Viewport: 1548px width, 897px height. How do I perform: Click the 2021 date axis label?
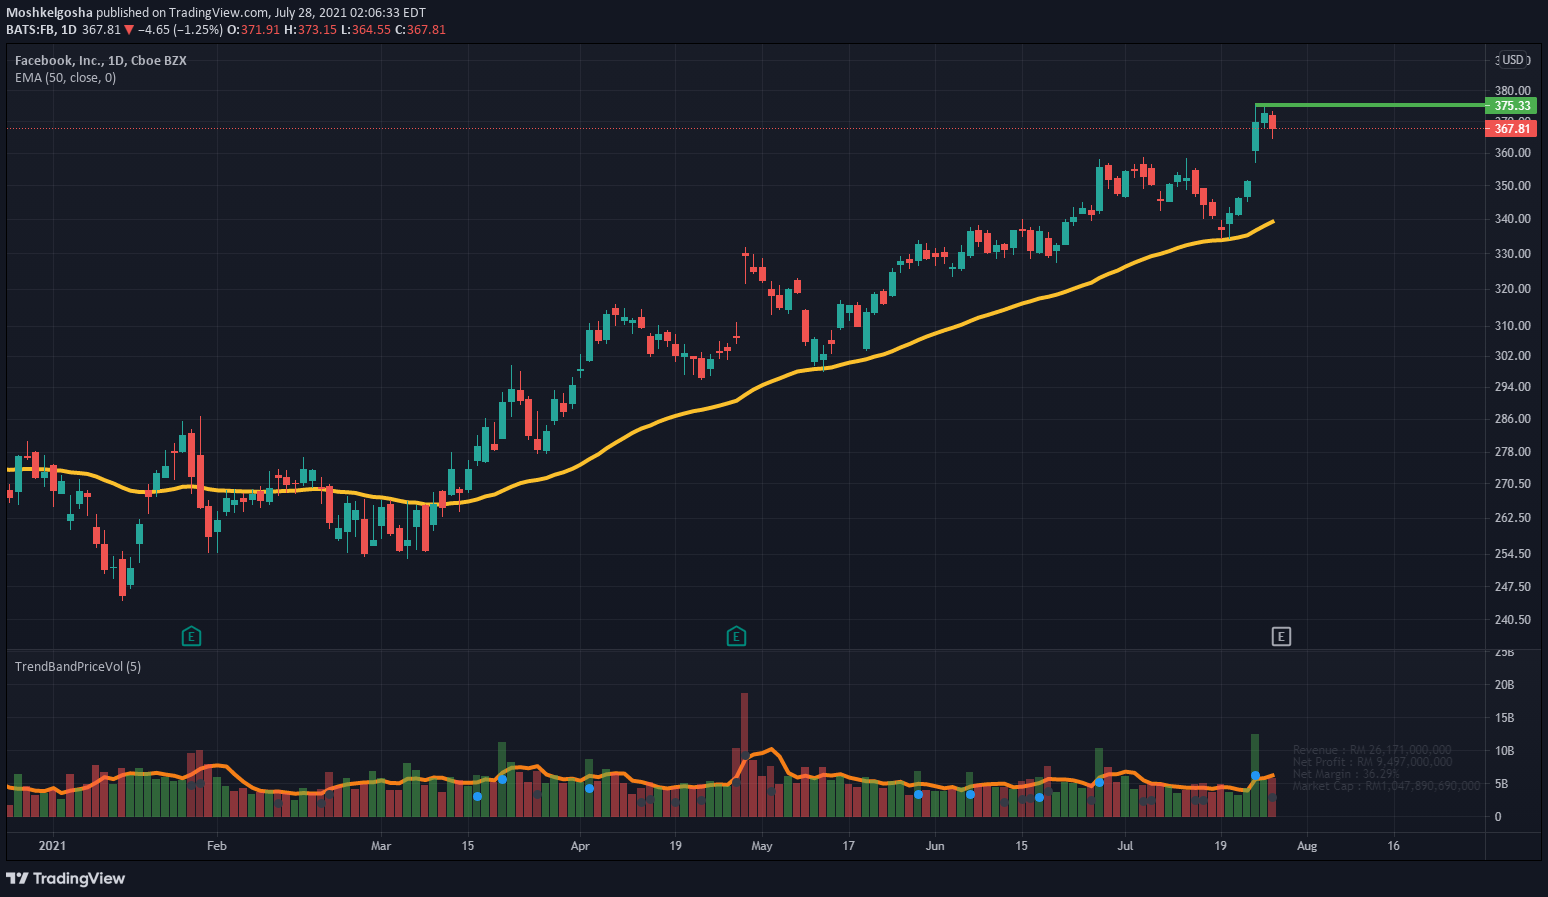52,846
